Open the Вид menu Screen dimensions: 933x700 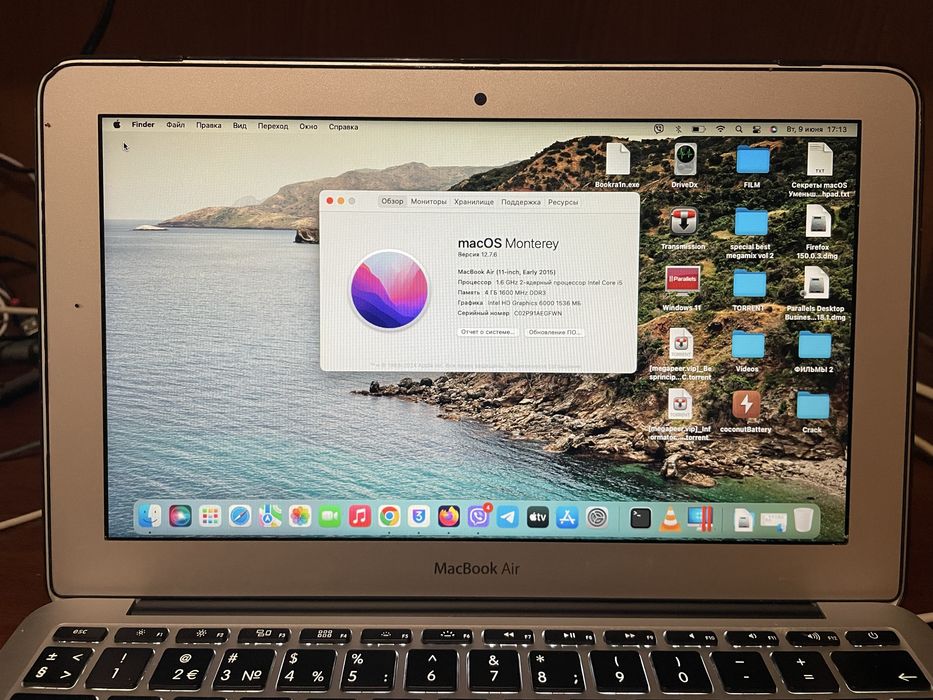click(x=240, y=126)
